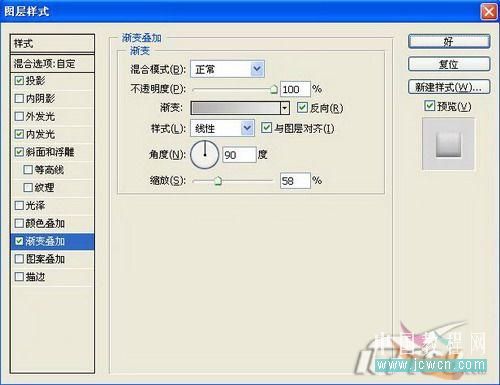Enable the 图案叠加 checkbox
Screen dimensions: 500x385
19,259
